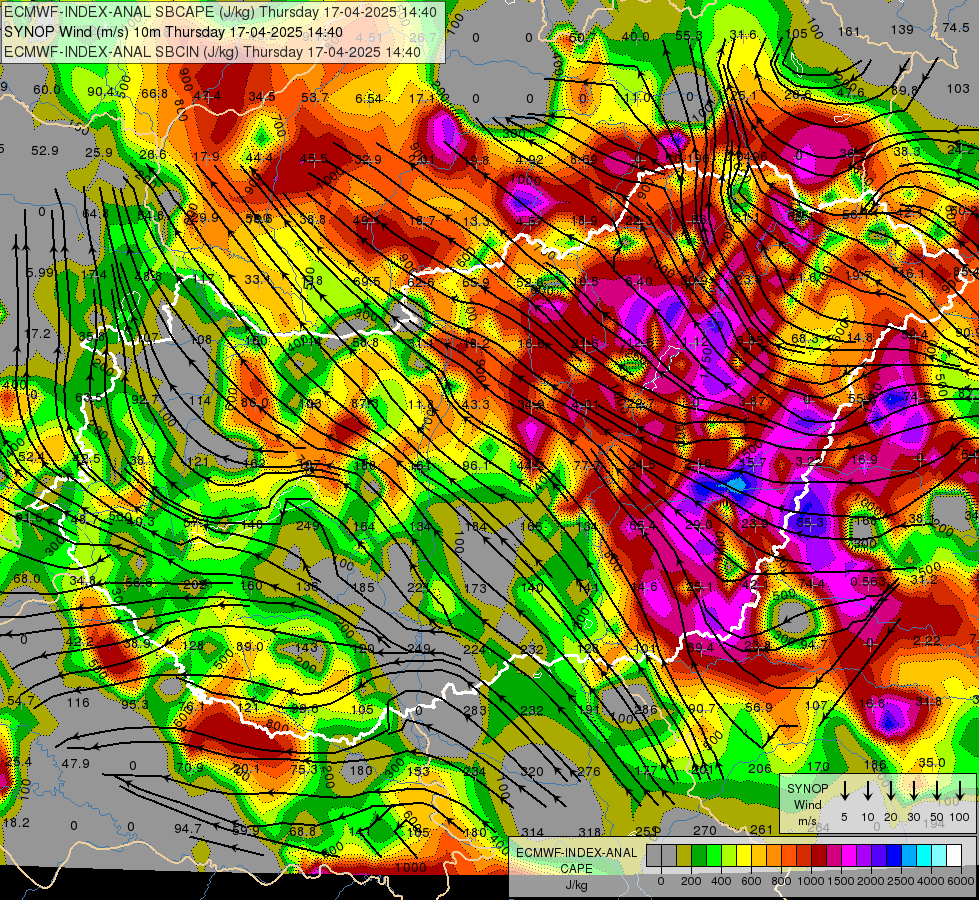
Task: Click the wind arrow above the 100 m/s label
Action: pos(960,790)
